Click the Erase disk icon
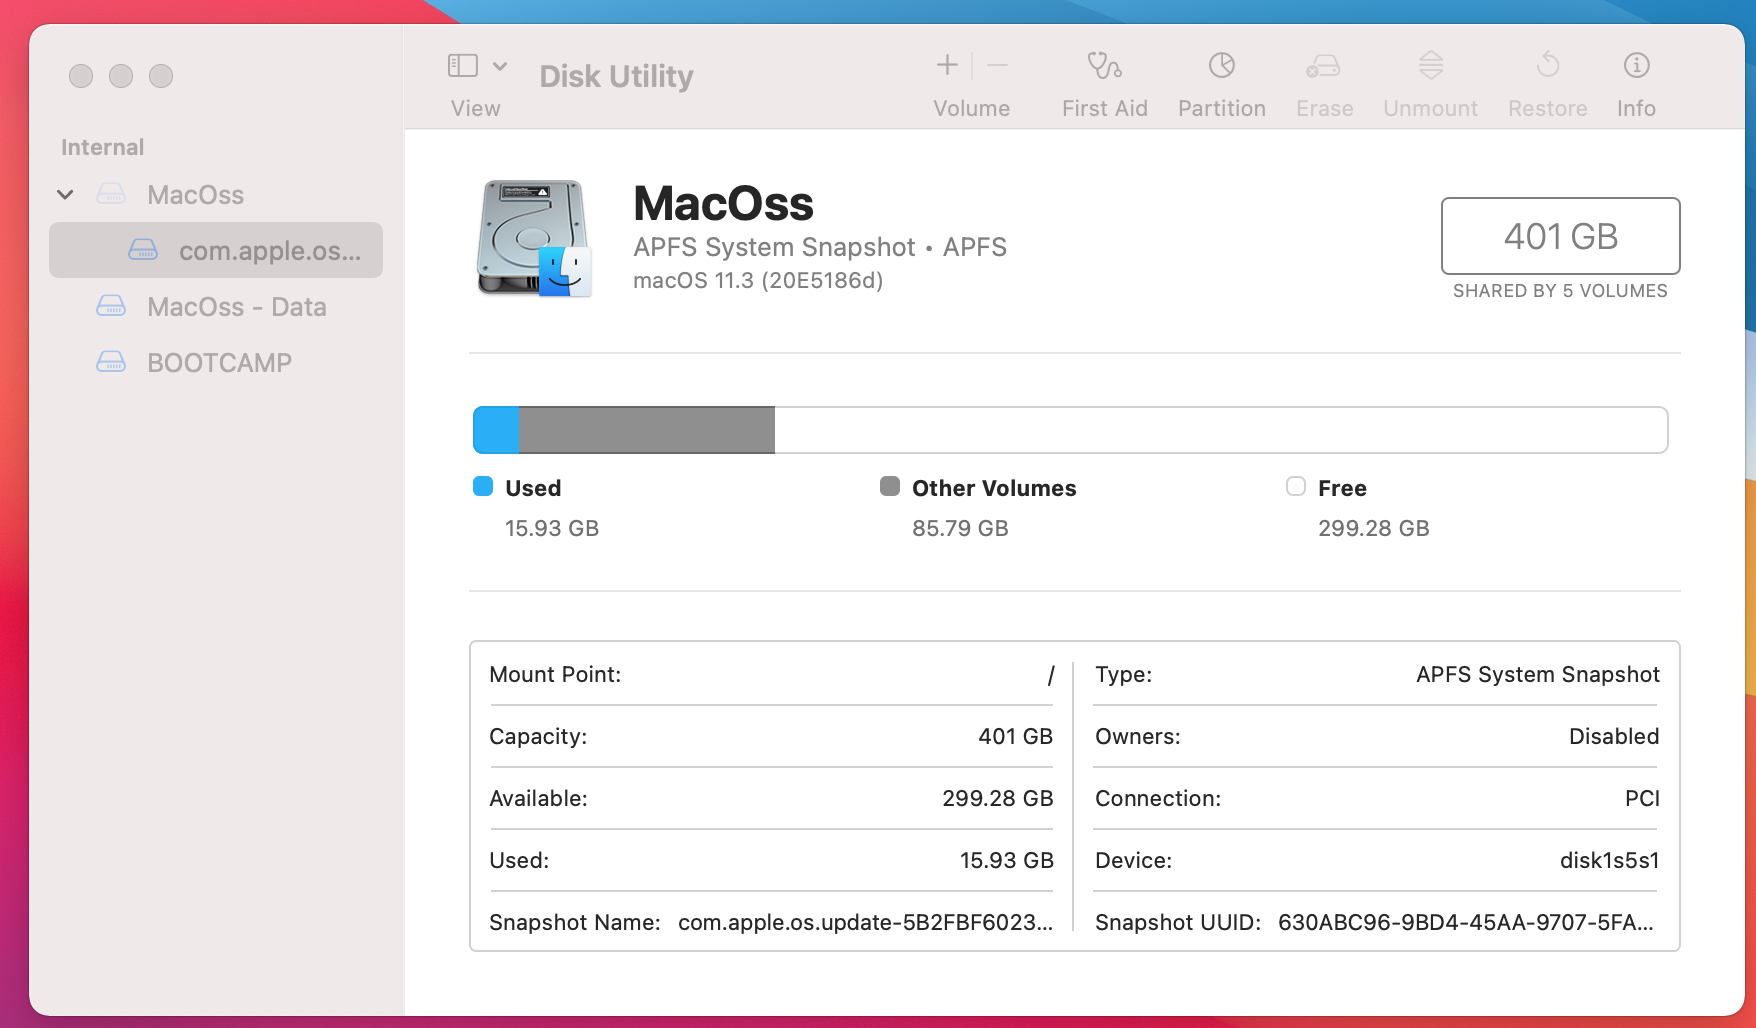 point(1323,66)
